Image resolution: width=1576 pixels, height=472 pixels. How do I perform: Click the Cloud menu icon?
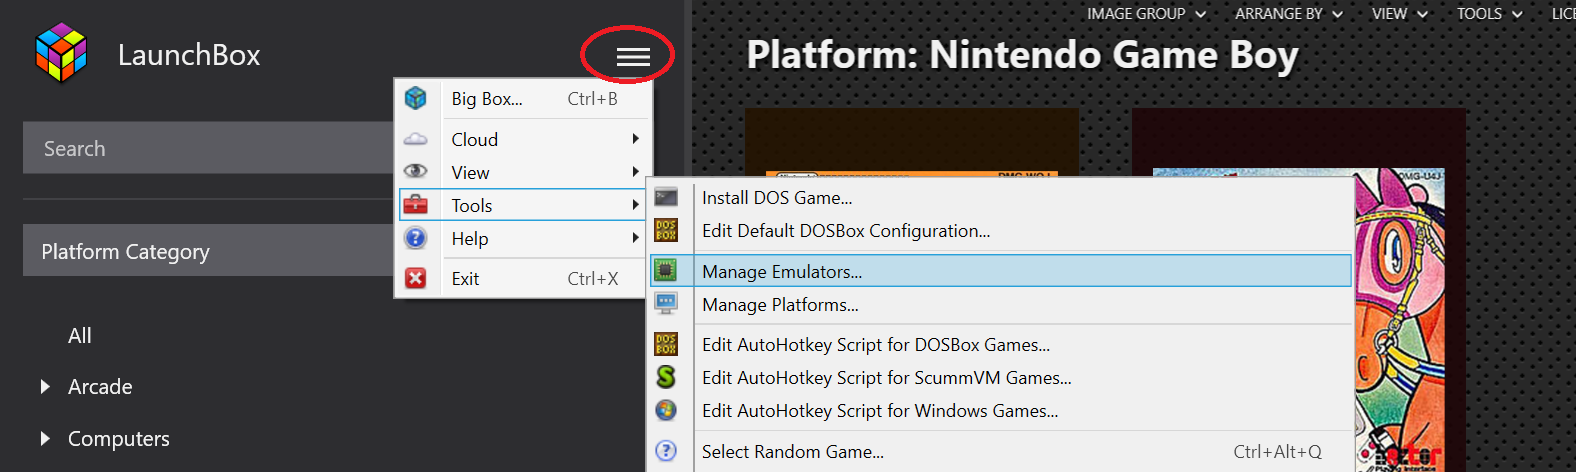pyautogui.click(x=415, y=139)
